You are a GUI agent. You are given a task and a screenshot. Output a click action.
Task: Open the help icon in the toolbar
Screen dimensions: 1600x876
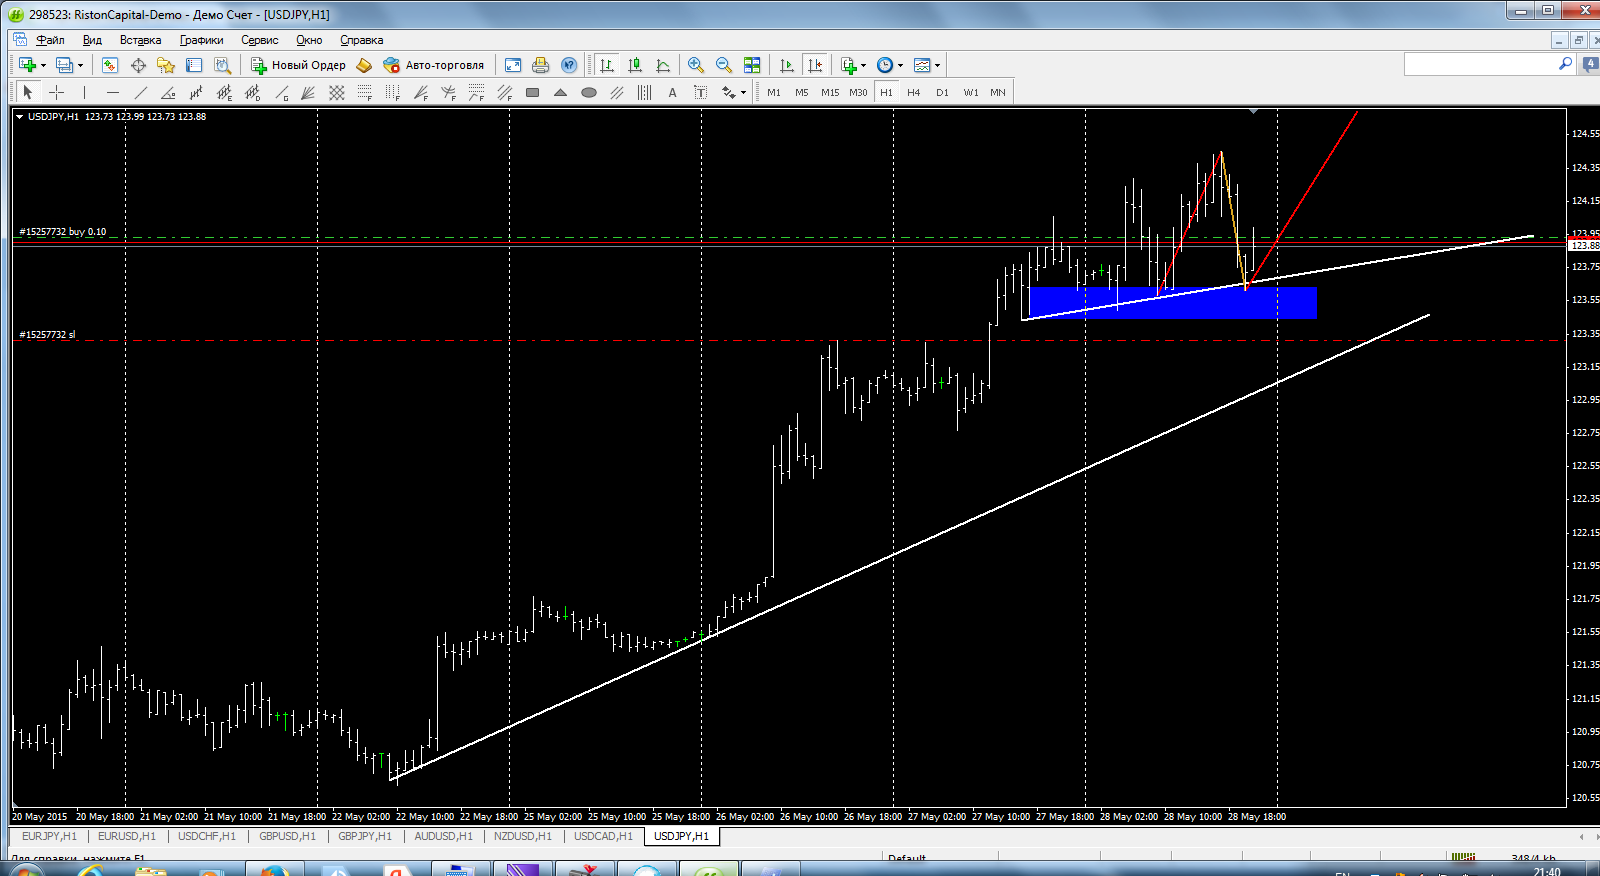[x=569, y=65]
